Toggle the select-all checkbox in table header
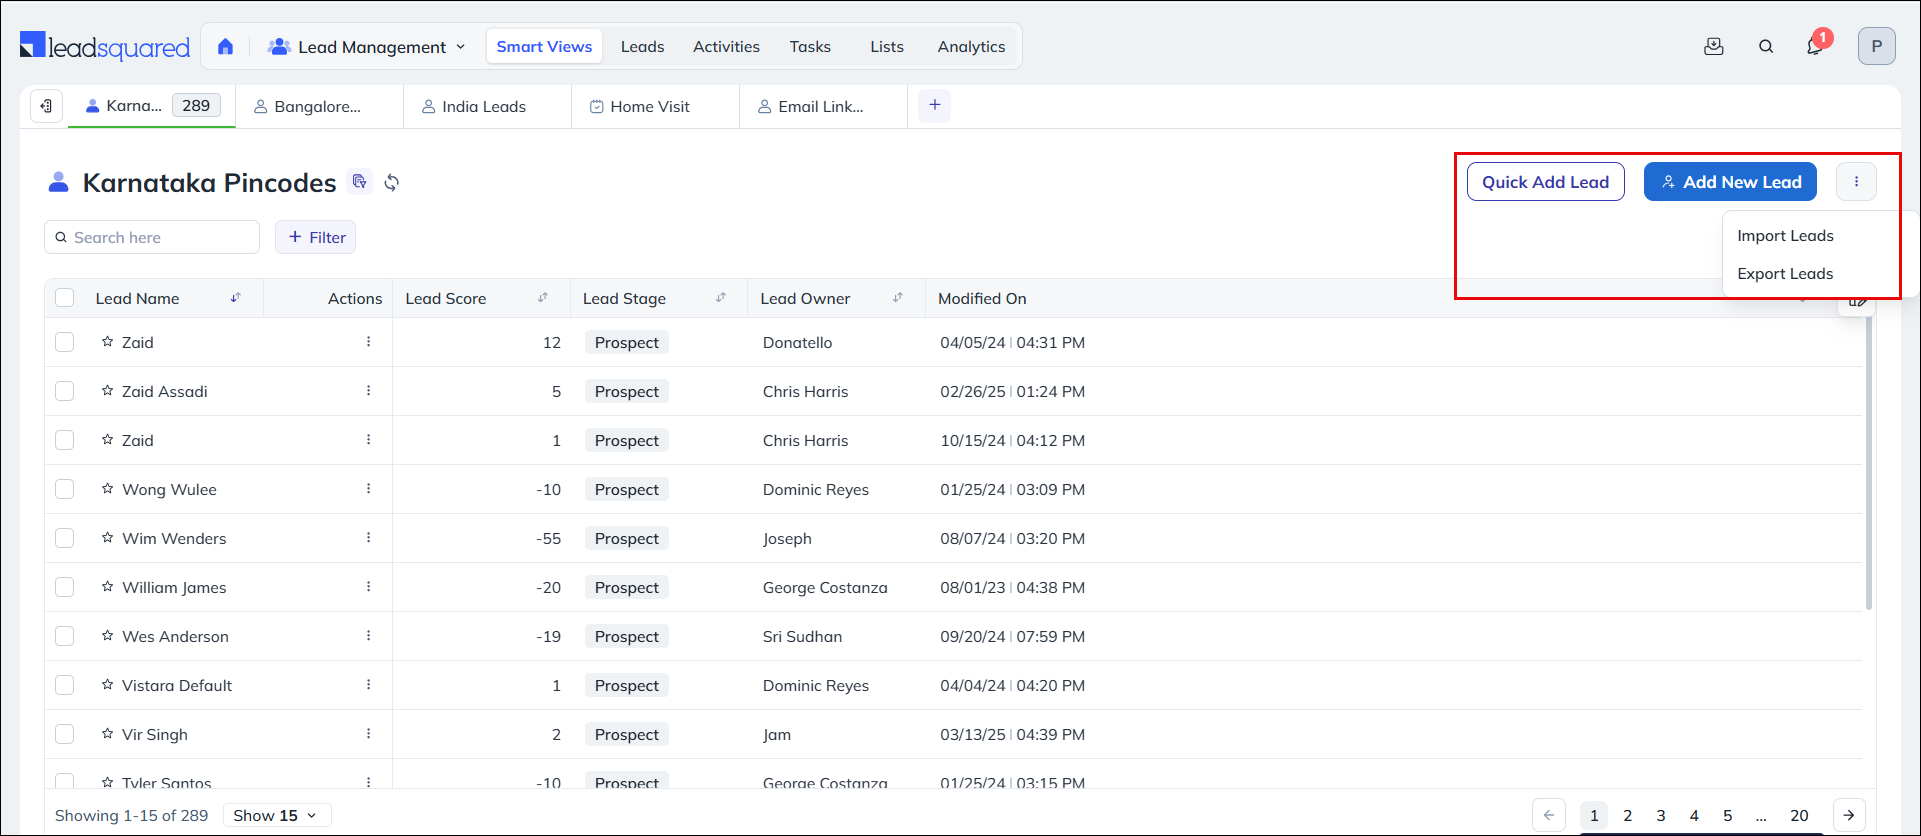 coord(65,298)
